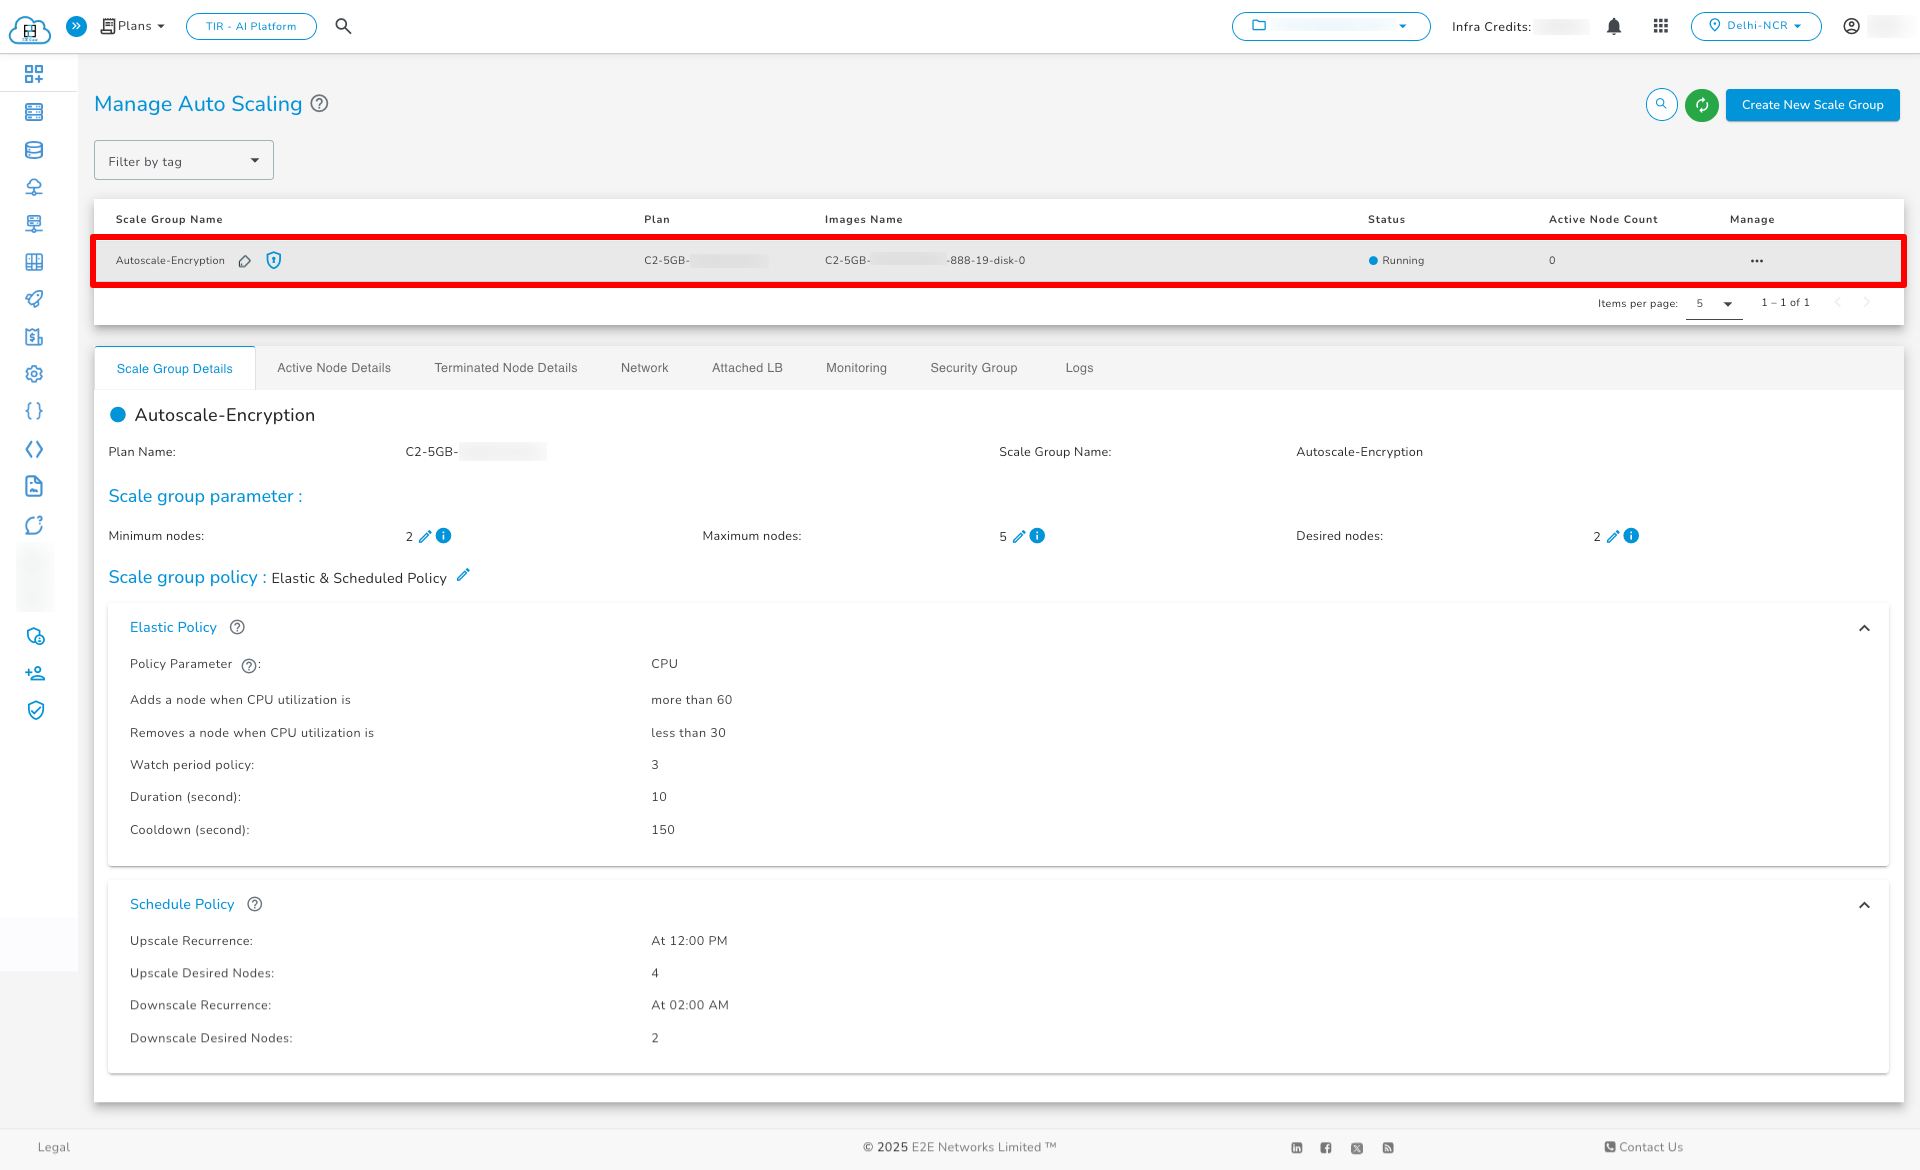
Task: Switch to the Monitoring tab
Action: (x=856, y=368)
